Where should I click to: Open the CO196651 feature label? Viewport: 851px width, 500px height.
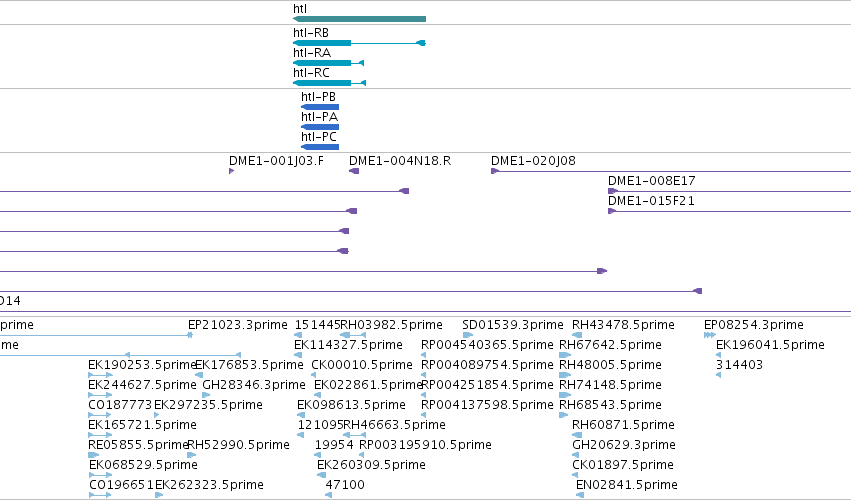tap(122, 486)
